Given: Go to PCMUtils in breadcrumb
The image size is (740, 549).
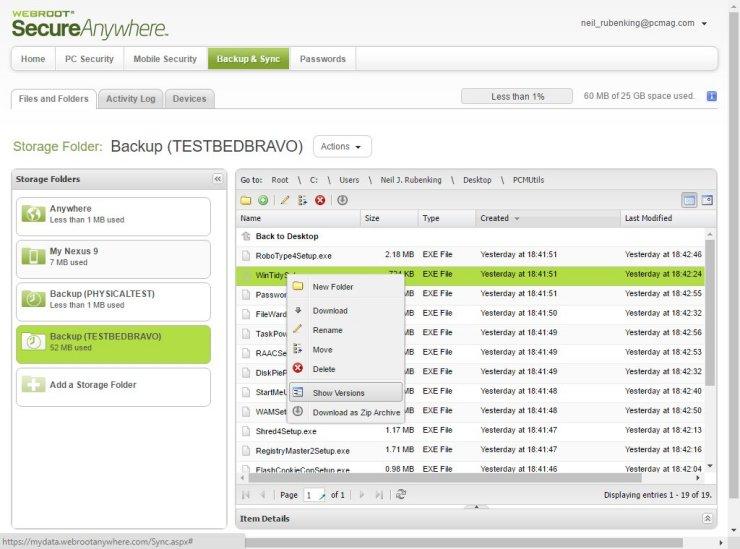Looking at the screenshot, I should (529, 180).
